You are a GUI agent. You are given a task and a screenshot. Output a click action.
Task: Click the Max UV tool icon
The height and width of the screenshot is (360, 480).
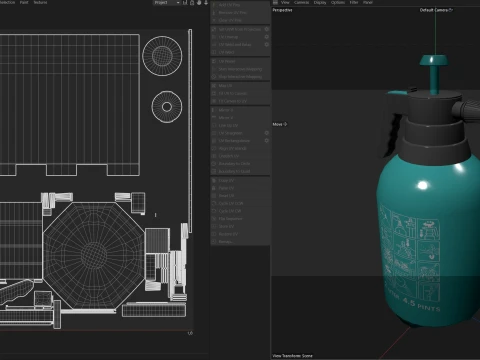[x=214, y=86]
